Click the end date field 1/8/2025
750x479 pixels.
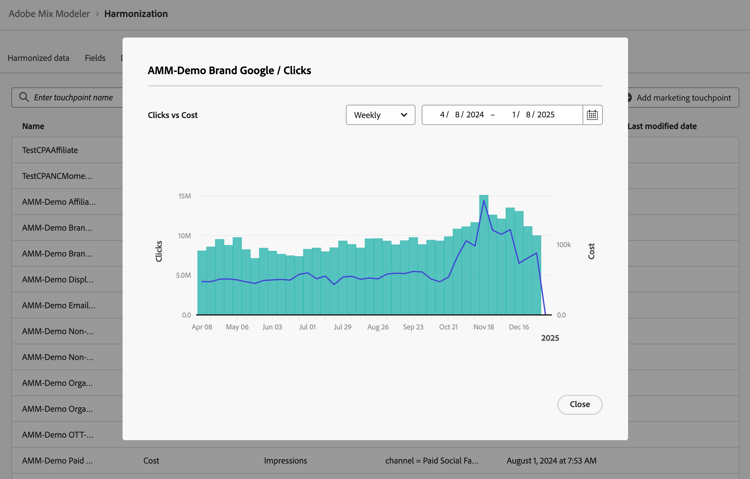pyautogui.click(x=533, y=115)
